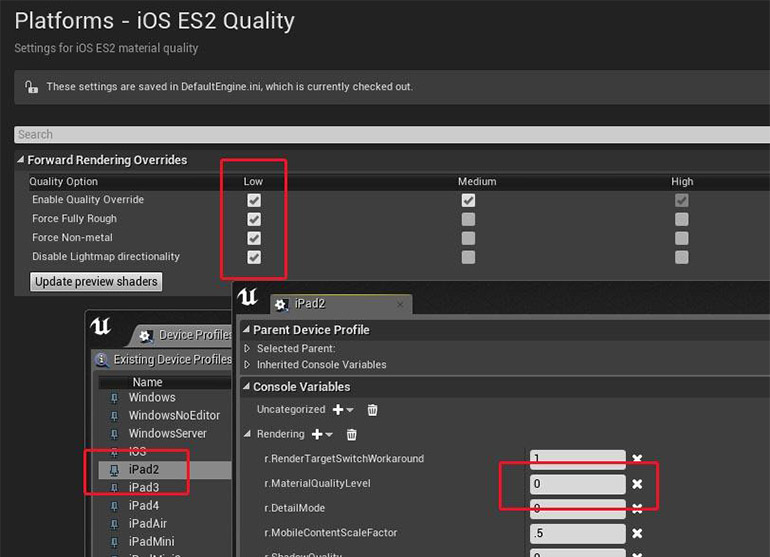Toggle Enable Quality Override for Low
Image resolution: width=770 pixels, height=557 pixels.
254,200
